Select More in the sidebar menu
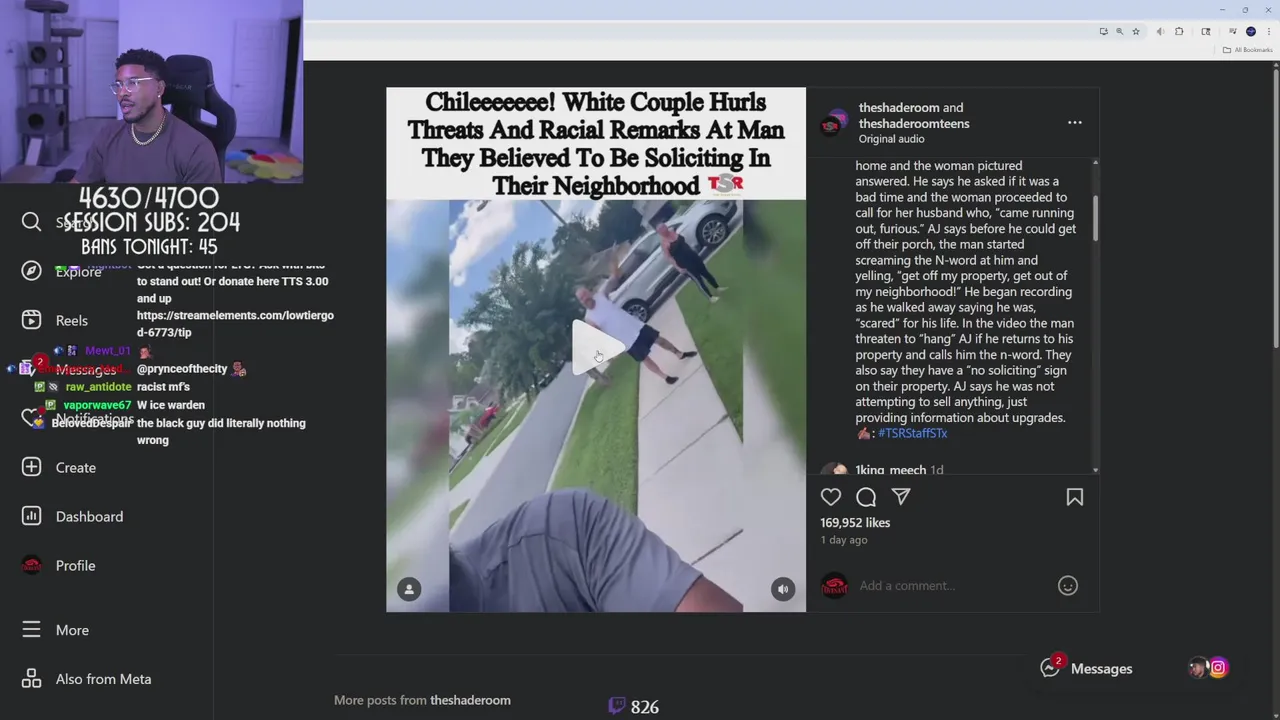Image resolution: width=1280 pixels, height=720 pixels. click(72, 630)
